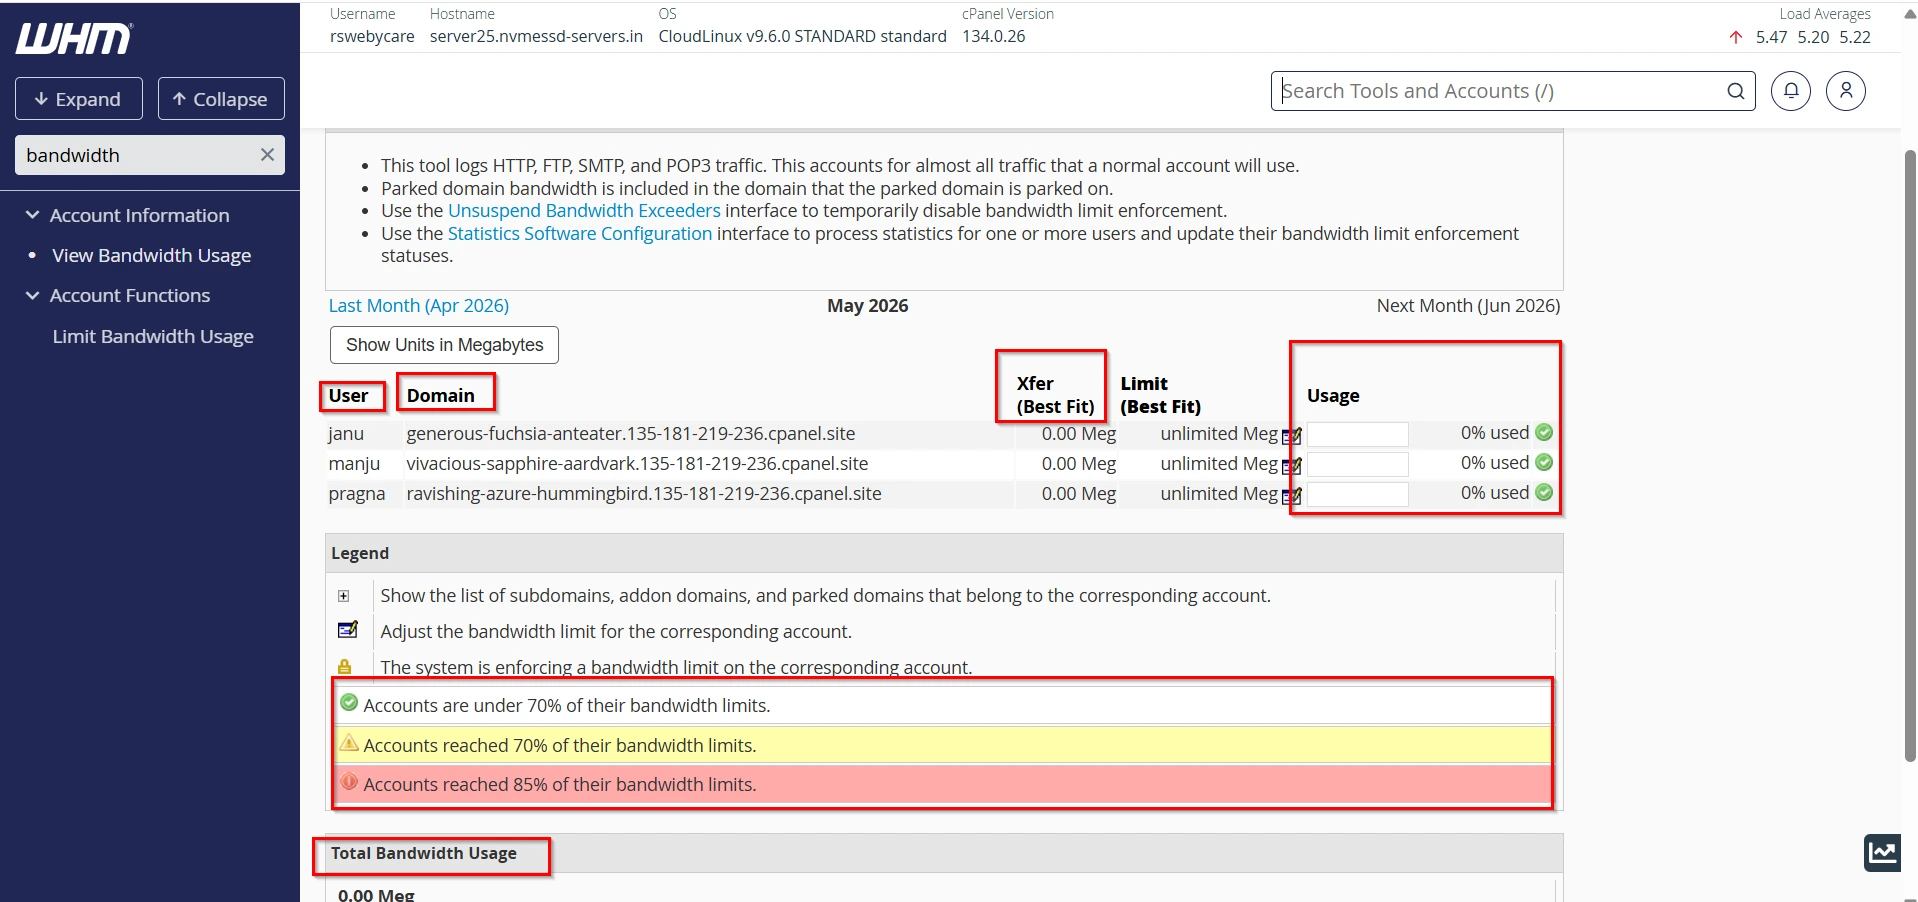Click the red load average arrow icon
Screen dimensions: 1918x902
tap(1735, 37)
